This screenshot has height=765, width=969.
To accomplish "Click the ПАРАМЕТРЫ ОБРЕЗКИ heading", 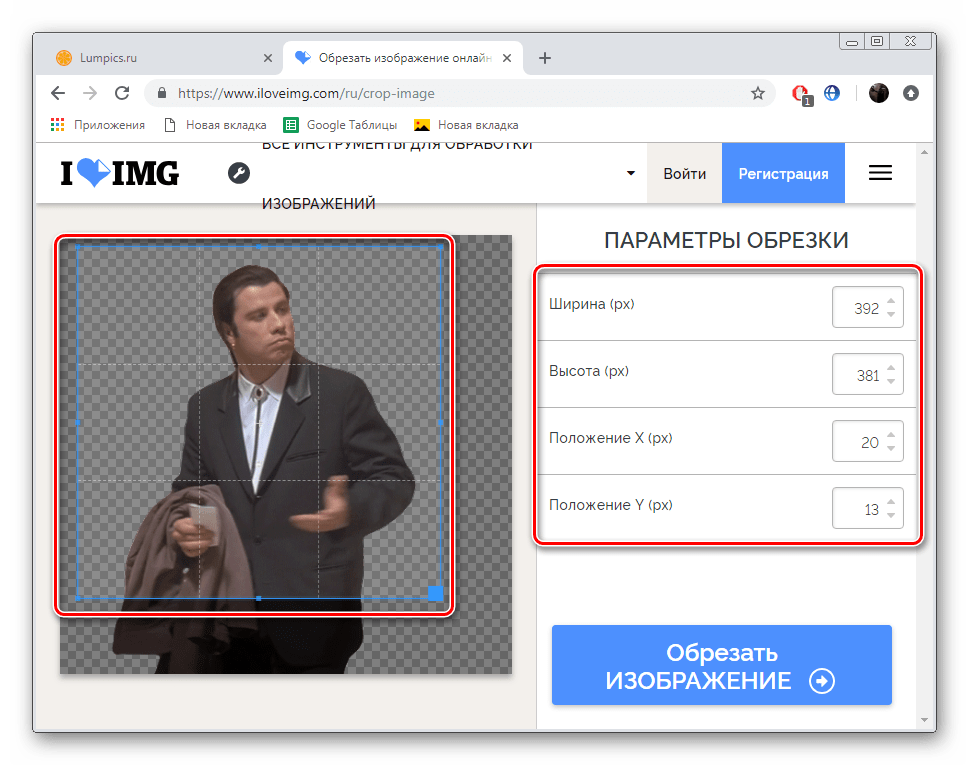I will click(726, 240).
